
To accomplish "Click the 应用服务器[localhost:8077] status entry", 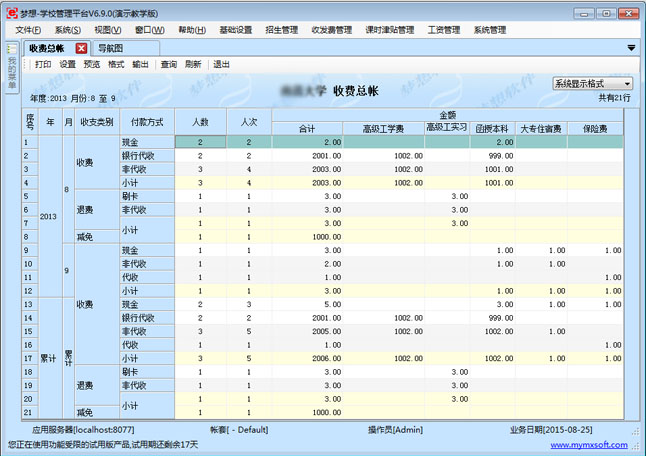I will pyautogui.click(x=83, y=430).
